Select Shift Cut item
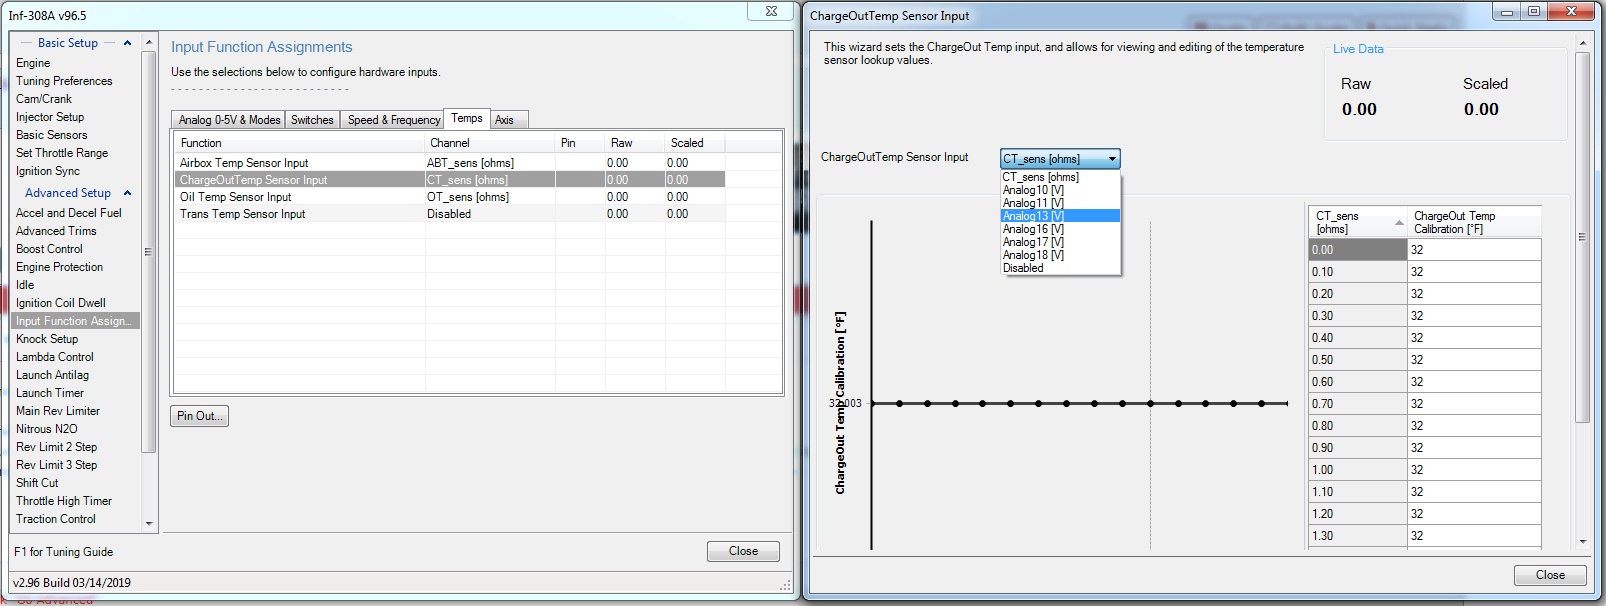The height and width of the screenshot is (606, 1606). (37, 483)
